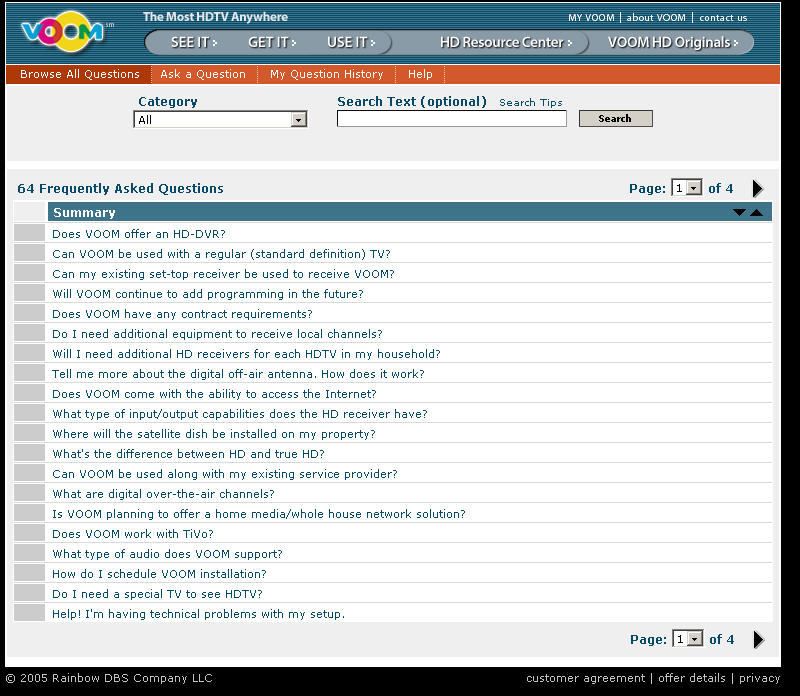
Task: Click the Search button
Action: (x=615, y=118)
